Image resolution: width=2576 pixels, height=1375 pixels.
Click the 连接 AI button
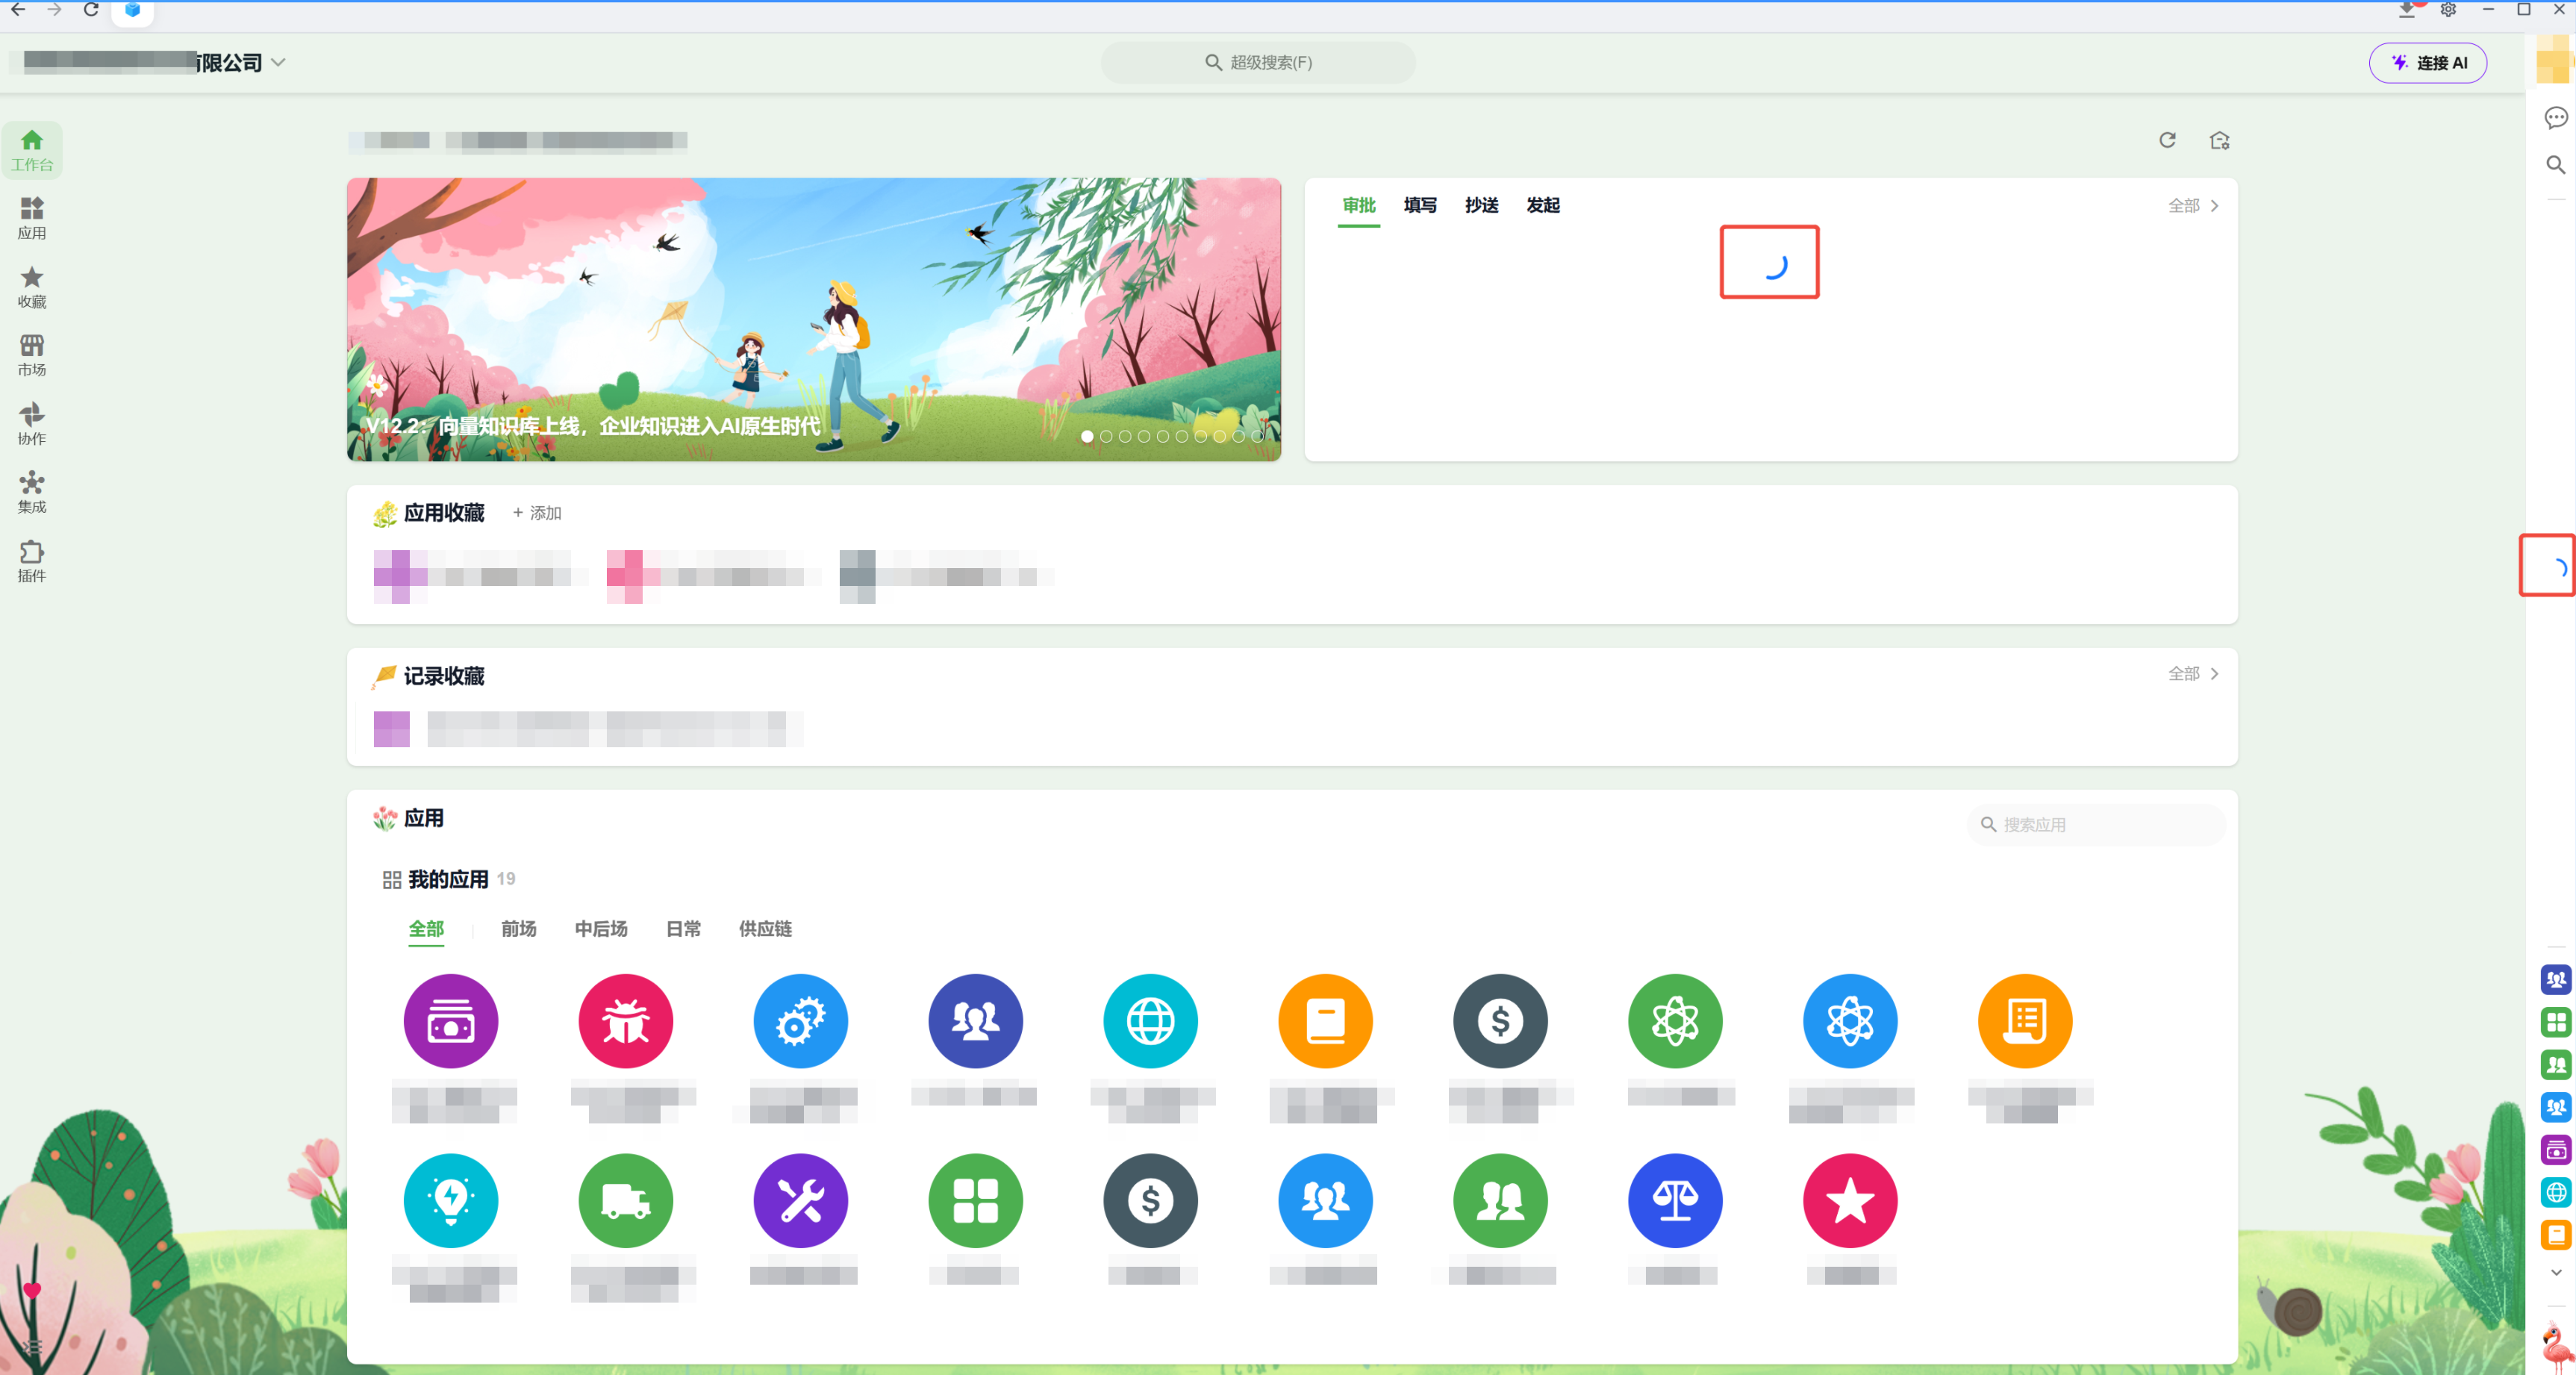click(2427, 62)
